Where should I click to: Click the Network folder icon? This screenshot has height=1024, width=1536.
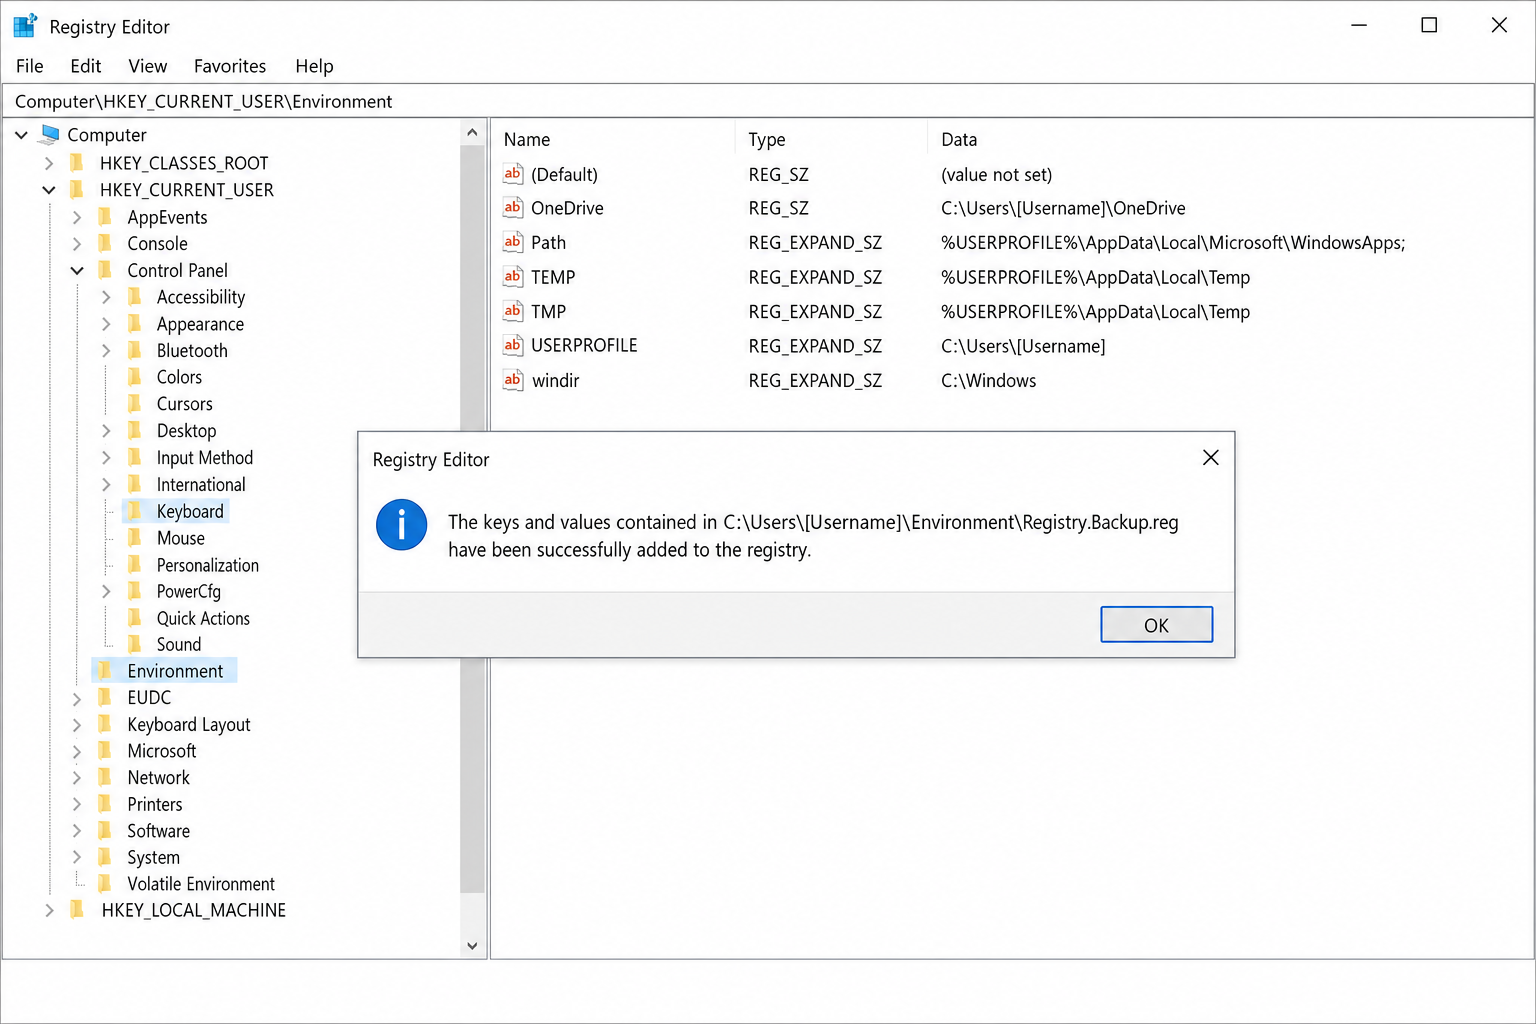(x=105, y=777)
